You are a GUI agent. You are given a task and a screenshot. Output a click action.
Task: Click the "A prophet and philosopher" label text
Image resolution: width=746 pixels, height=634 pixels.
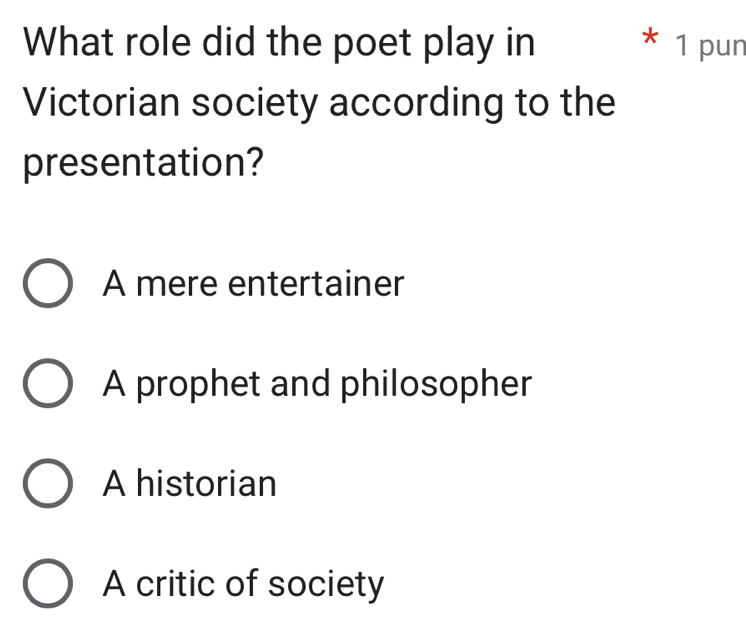tap(317, 384)
